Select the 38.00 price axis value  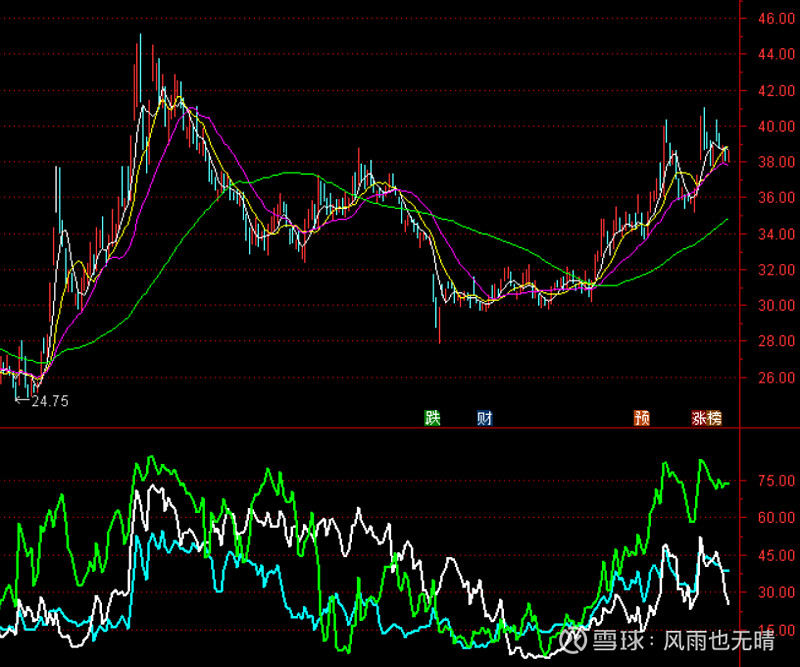[x=776, y=162]
